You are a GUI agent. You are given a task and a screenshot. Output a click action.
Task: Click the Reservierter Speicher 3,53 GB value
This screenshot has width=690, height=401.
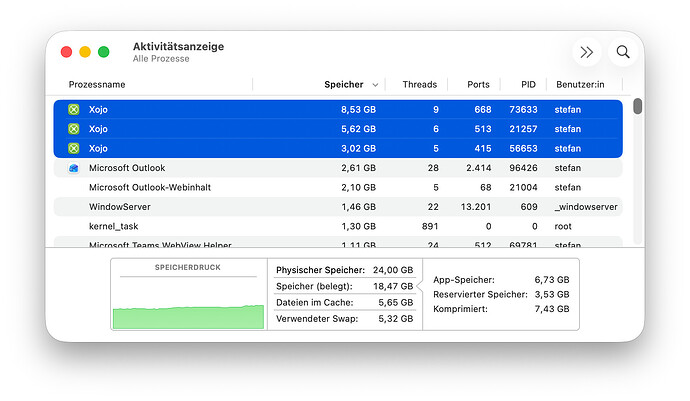click(x=552, y=294)
